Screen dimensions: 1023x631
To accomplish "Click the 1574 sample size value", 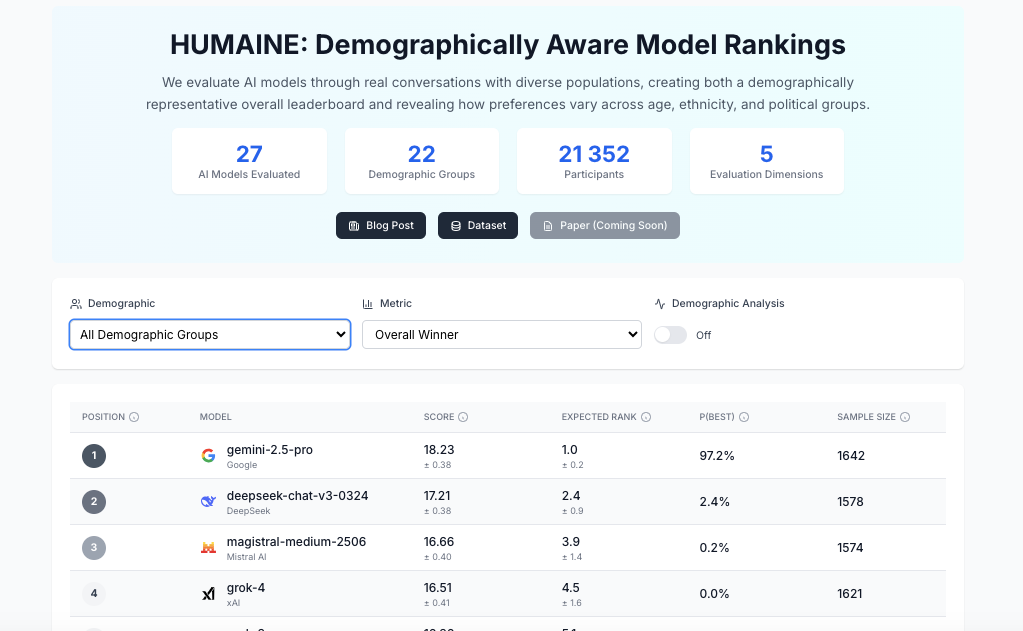I will pyautogui.click(x=850, y=547).
